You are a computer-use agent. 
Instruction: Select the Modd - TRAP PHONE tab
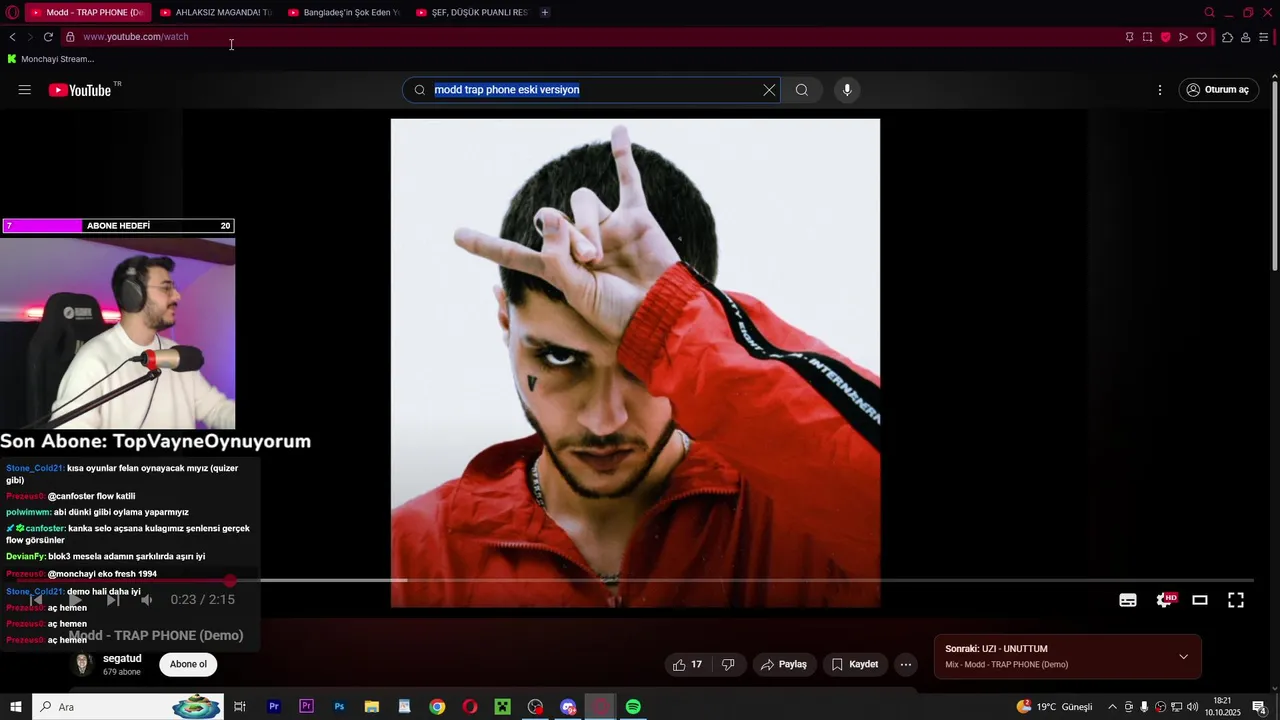[88, 12]
